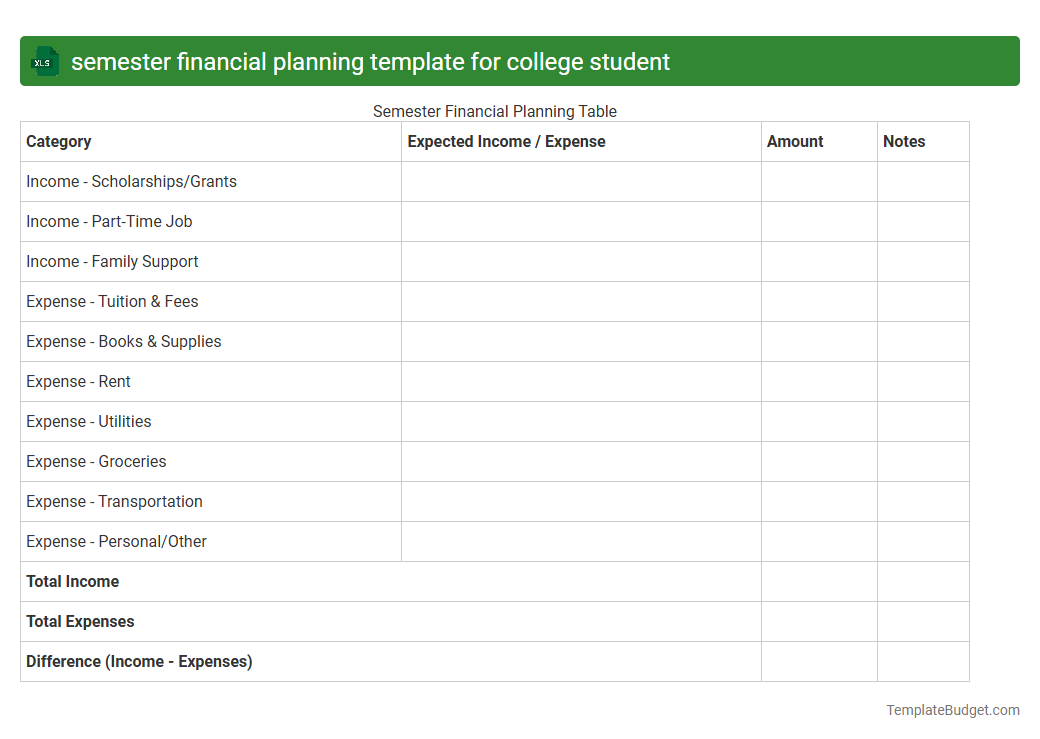Click the Amount column header

(795, 141)
